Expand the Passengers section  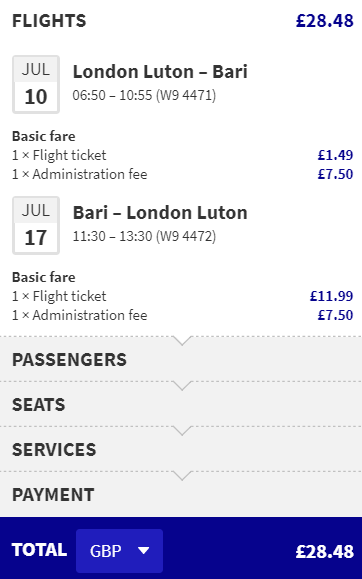(x=181, y=359)
